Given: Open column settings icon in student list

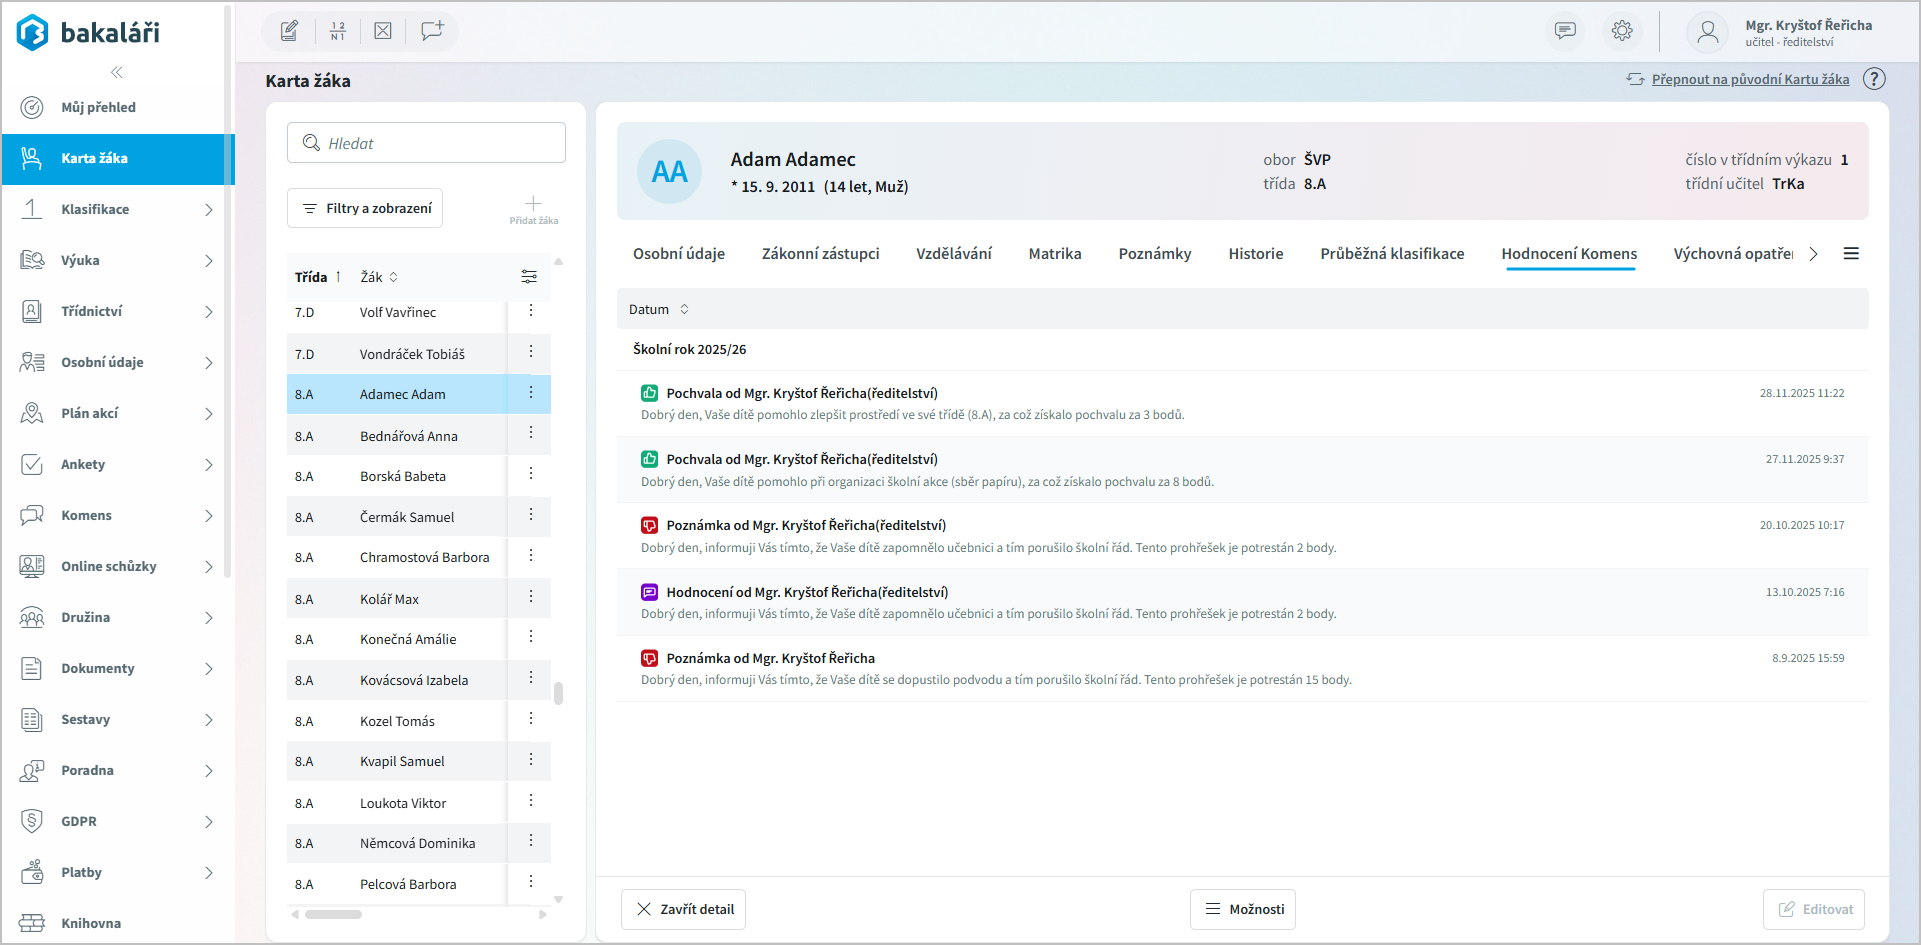Looking at the screenshot, I should pyautogui.click(x=529, y=277).
